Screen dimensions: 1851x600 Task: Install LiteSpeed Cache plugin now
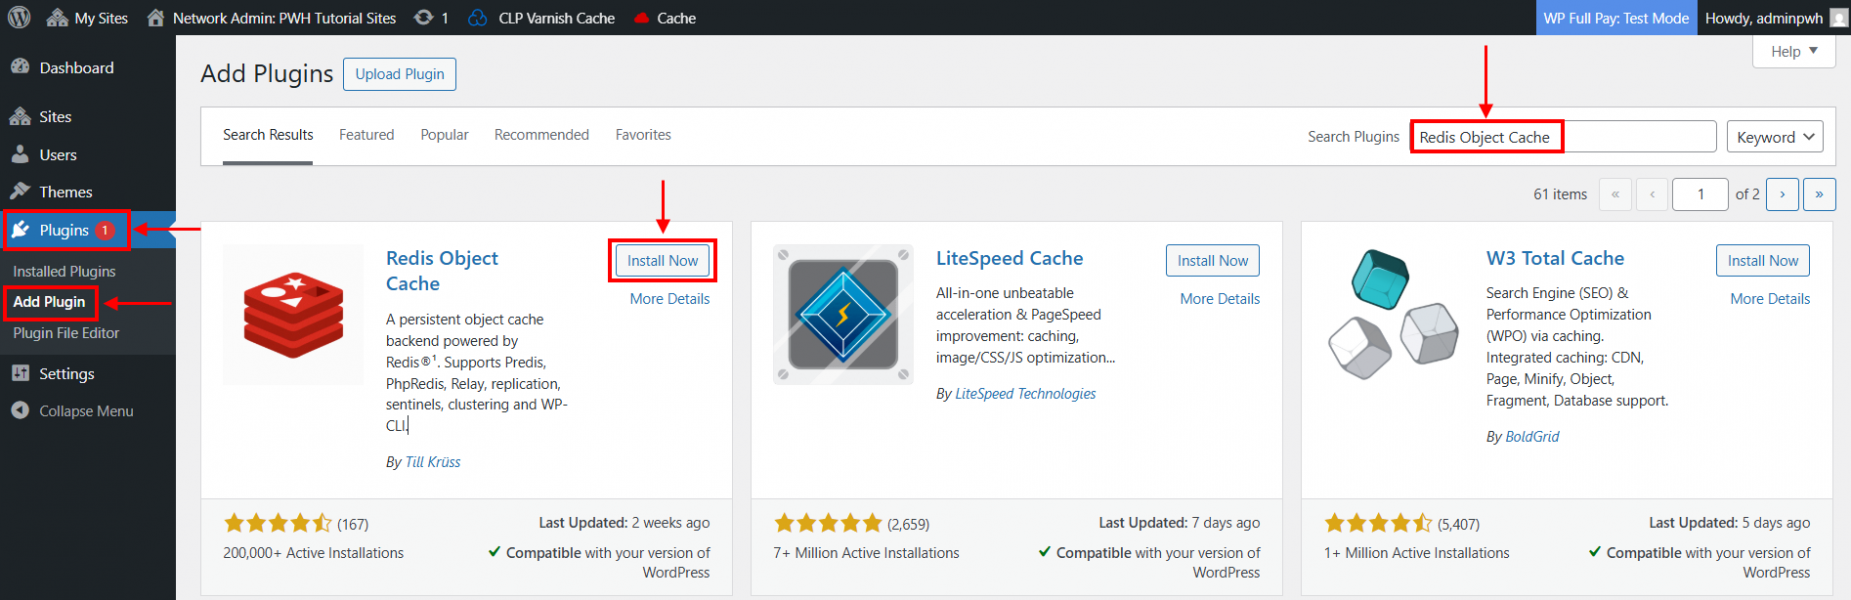pos(1212,261)
